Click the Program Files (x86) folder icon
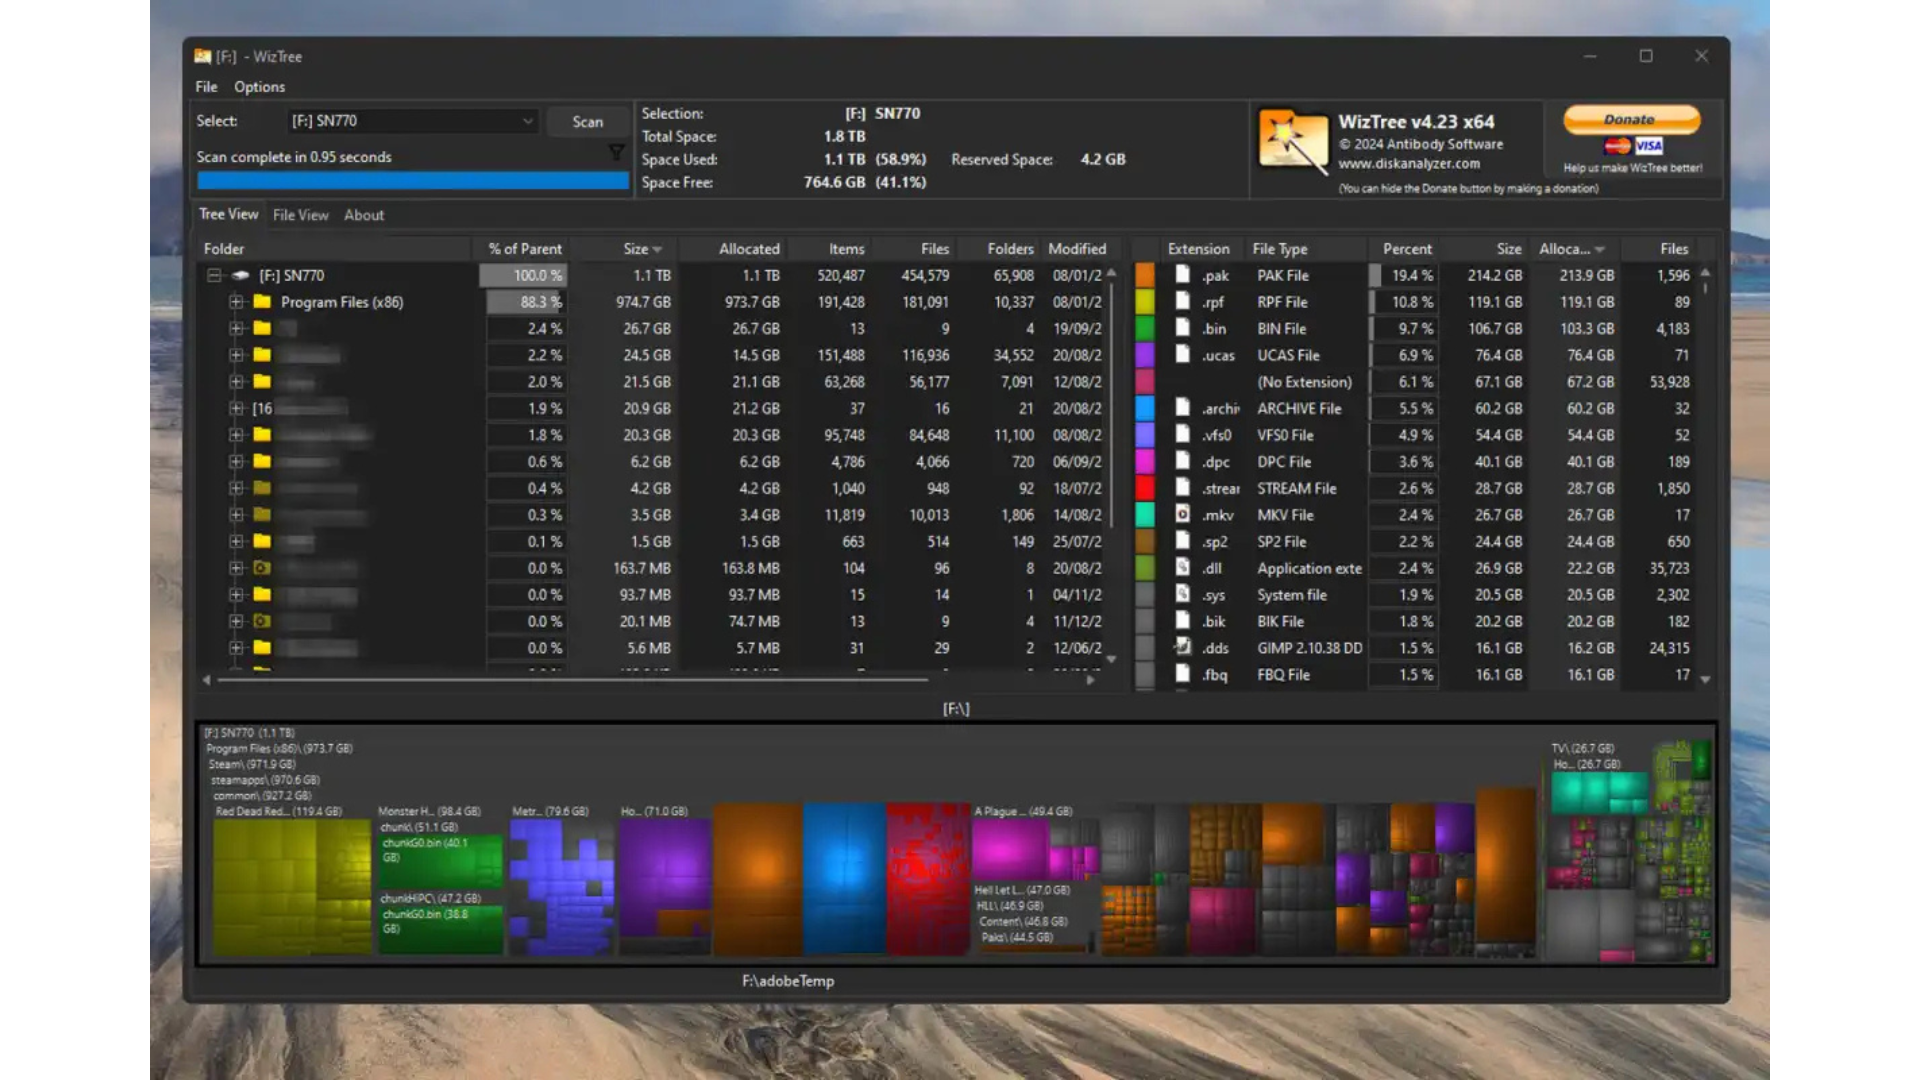This screenshot has height=1080, width=1920. (262, 301)
